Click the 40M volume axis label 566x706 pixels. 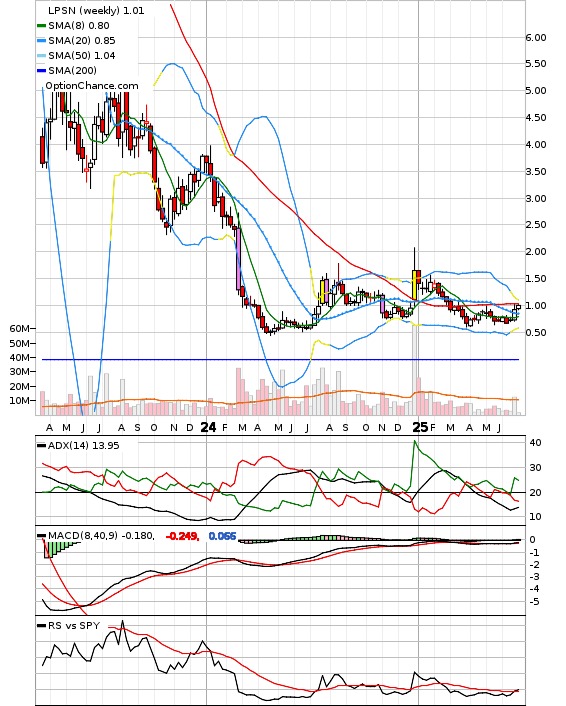point(19,358)
